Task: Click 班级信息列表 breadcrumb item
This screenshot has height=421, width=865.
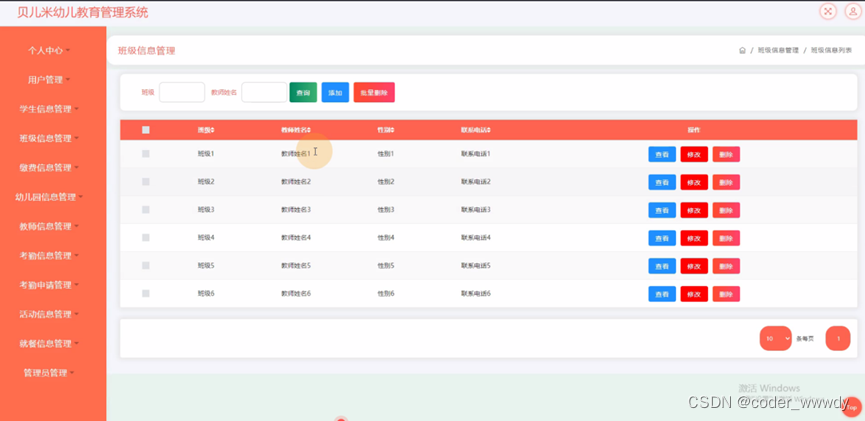Action: 831,50
